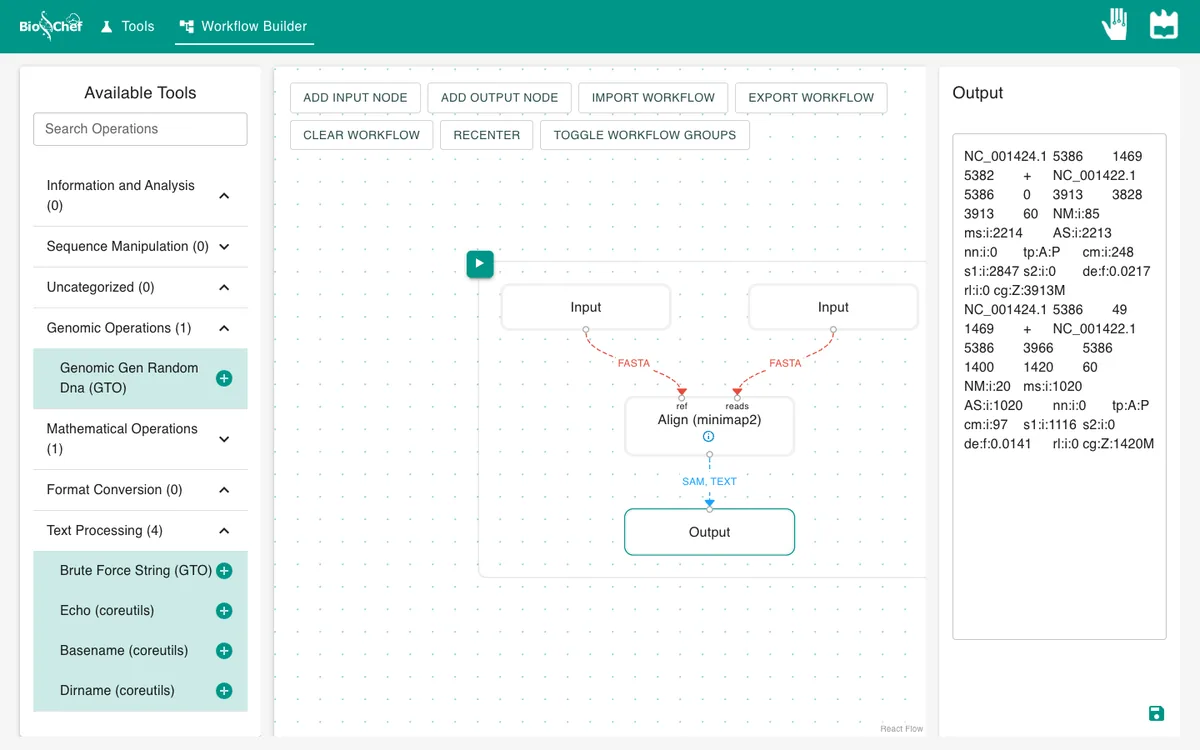Add Echo (coreutils) using its plus icon
The width and height of the screenshot is (1200, 750).
(x=224, y=611)
